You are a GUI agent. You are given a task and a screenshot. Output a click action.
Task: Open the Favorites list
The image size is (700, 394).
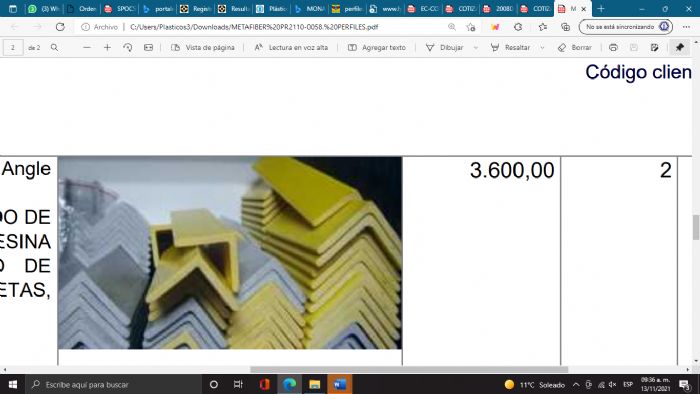pyautogui.click(x=543, y=27)
